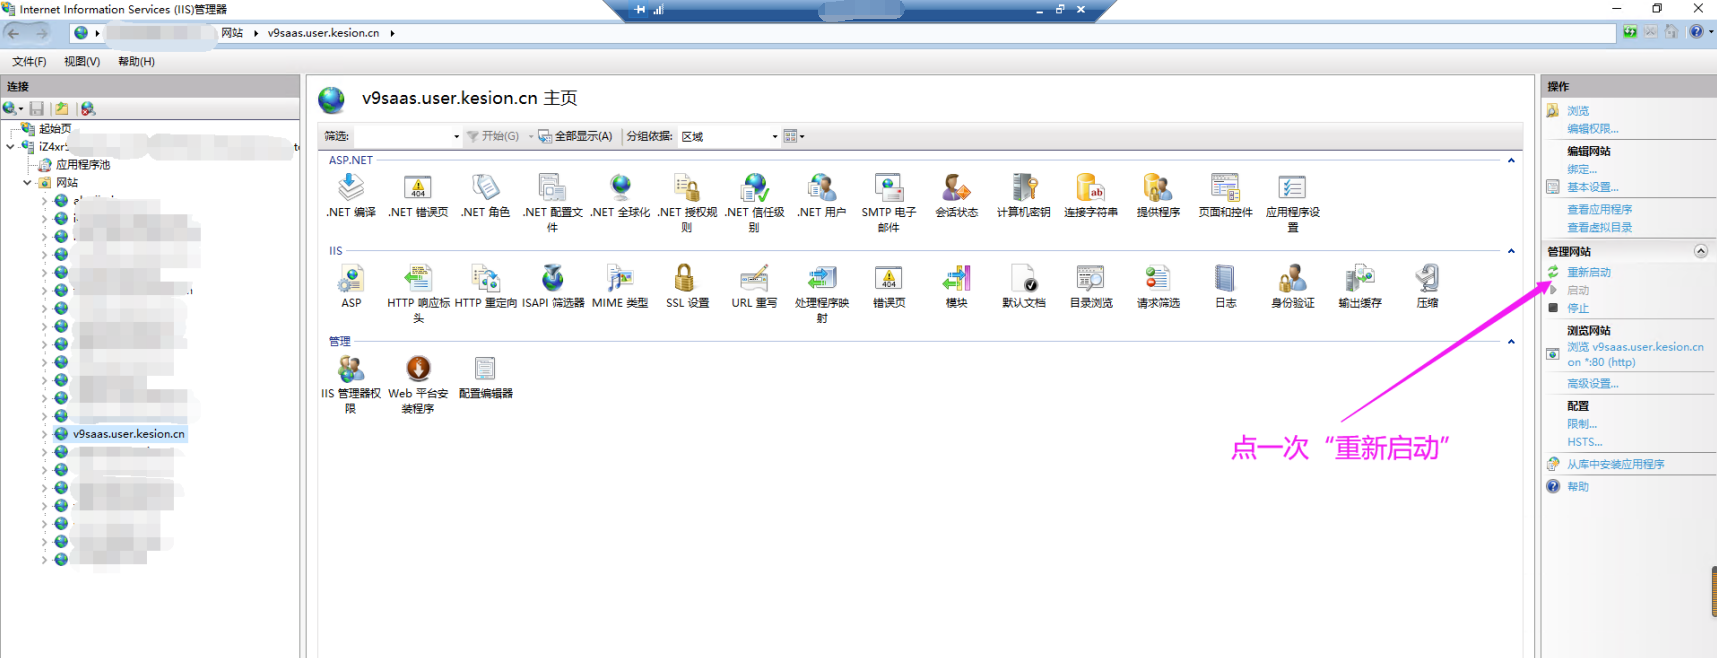Click 停止 to stop the website
Image resolution: width=1717 pixels, height=658 pixels.
point(1577,308)
